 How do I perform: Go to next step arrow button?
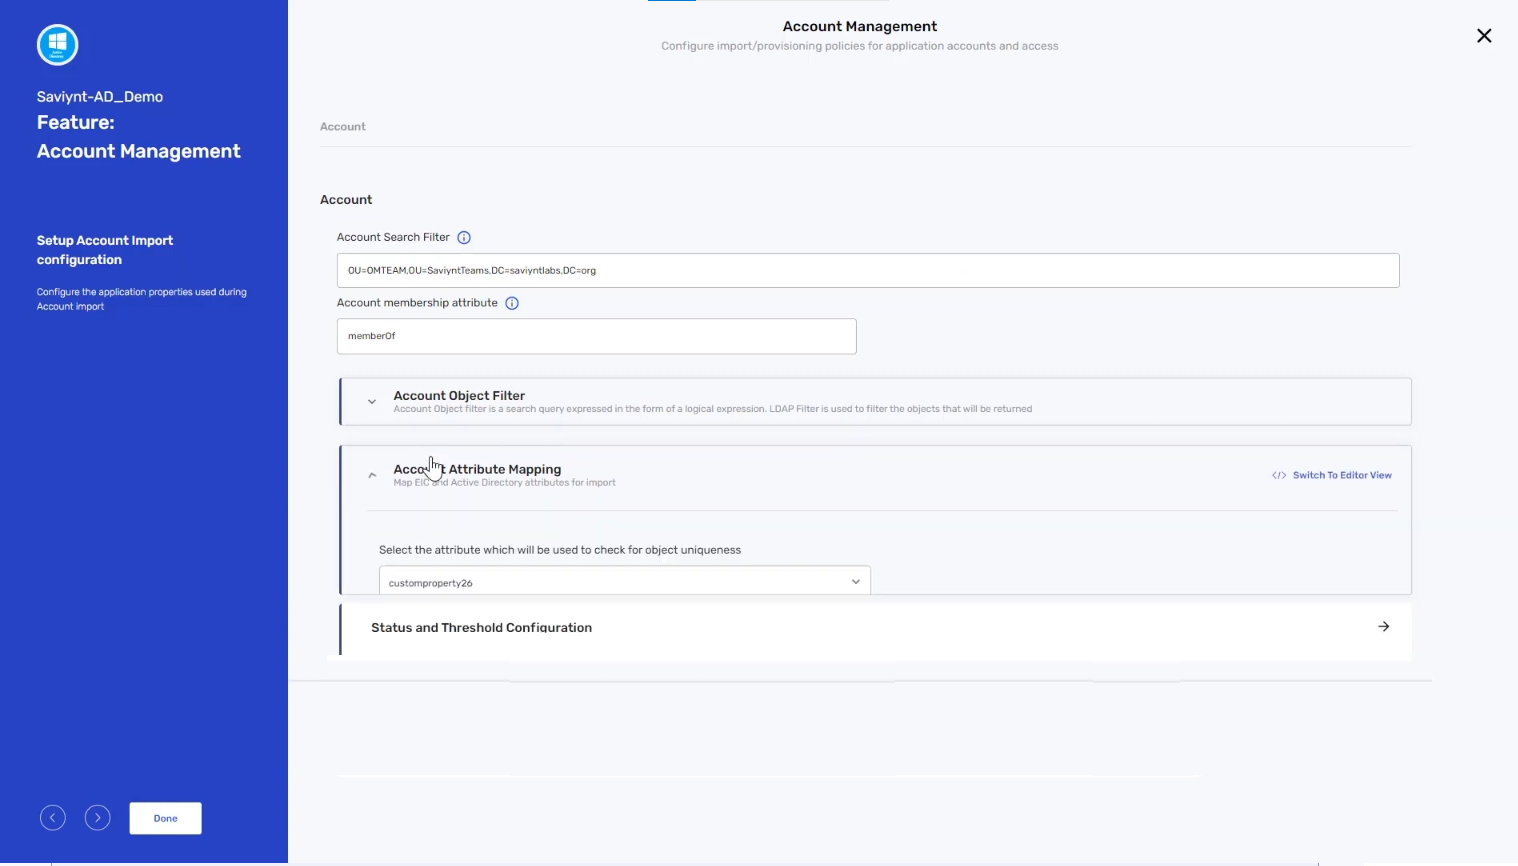click(x=98, y=818)
